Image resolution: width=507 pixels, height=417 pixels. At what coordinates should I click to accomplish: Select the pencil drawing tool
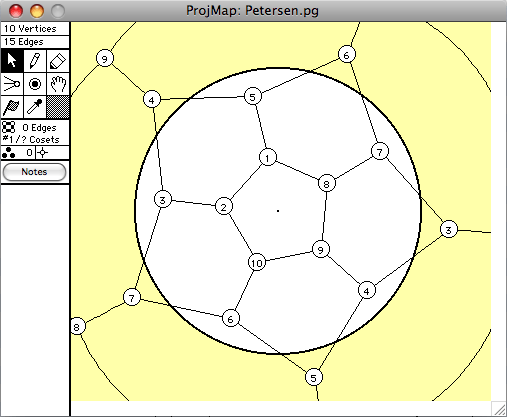[x=35, y=61]
